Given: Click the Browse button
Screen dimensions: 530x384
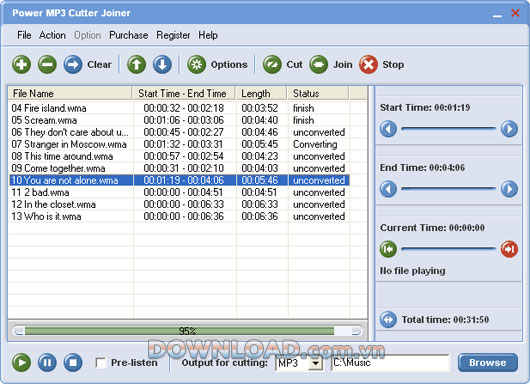Looking at the screenshot, I should 488,363.
